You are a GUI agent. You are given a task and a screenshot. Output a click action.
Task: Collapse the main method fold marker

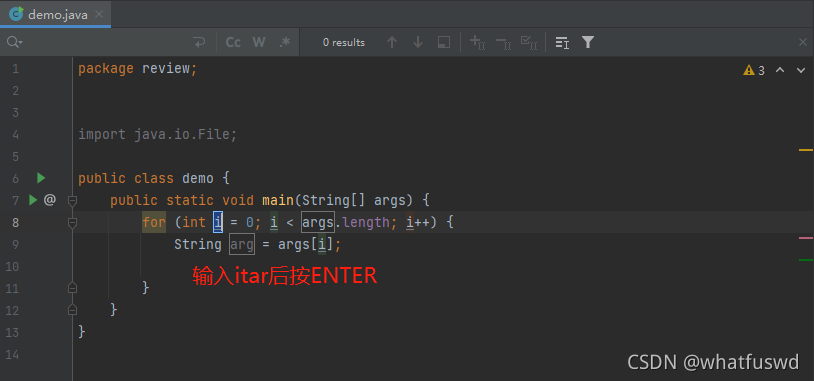tap(72, 200)
